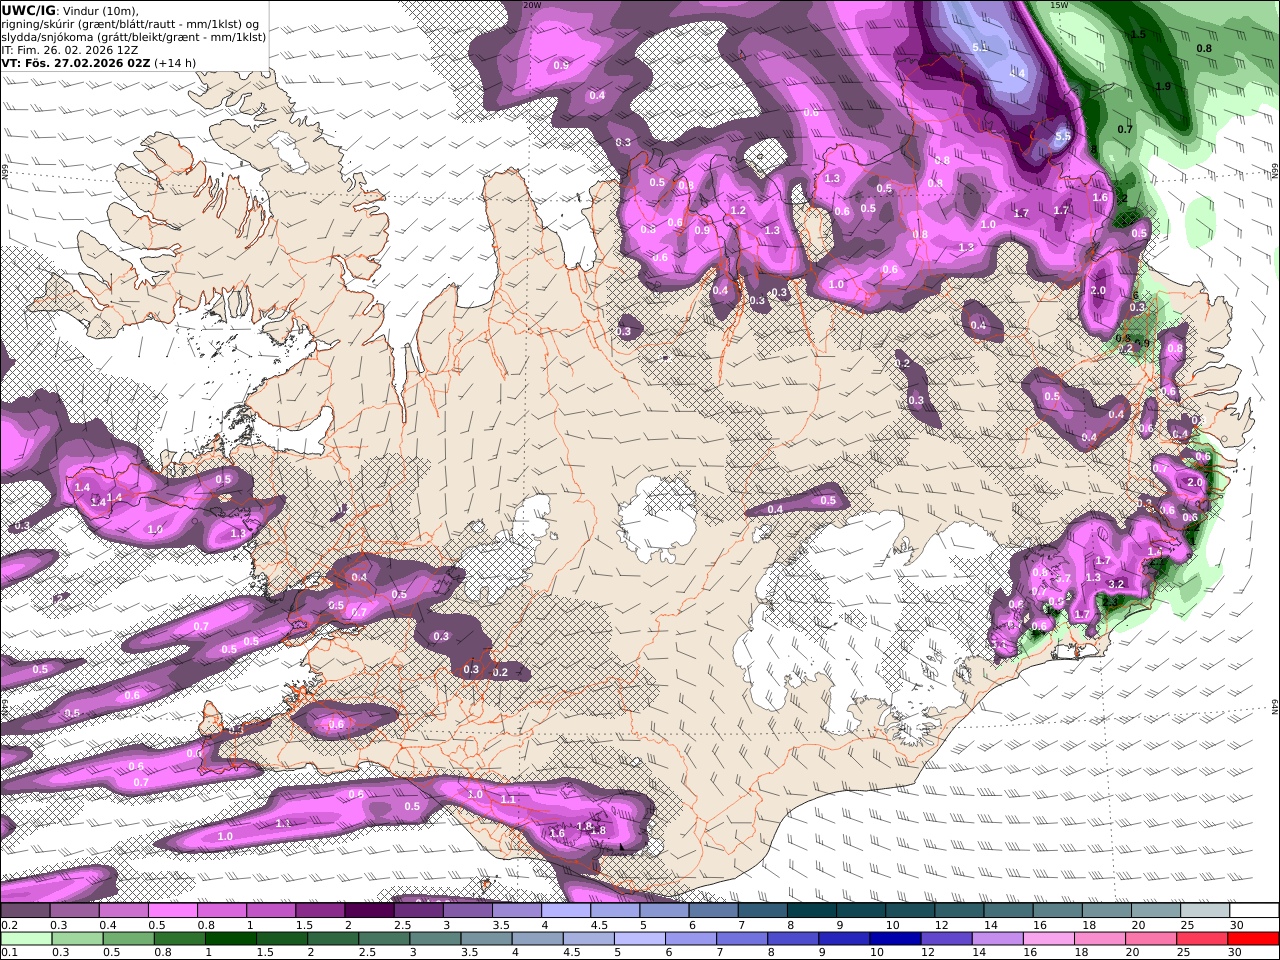Select the hot pink 20 swatch, lower legend row
The height and width of the screenshot is (960, 1280).
(x=1151, y=938)
